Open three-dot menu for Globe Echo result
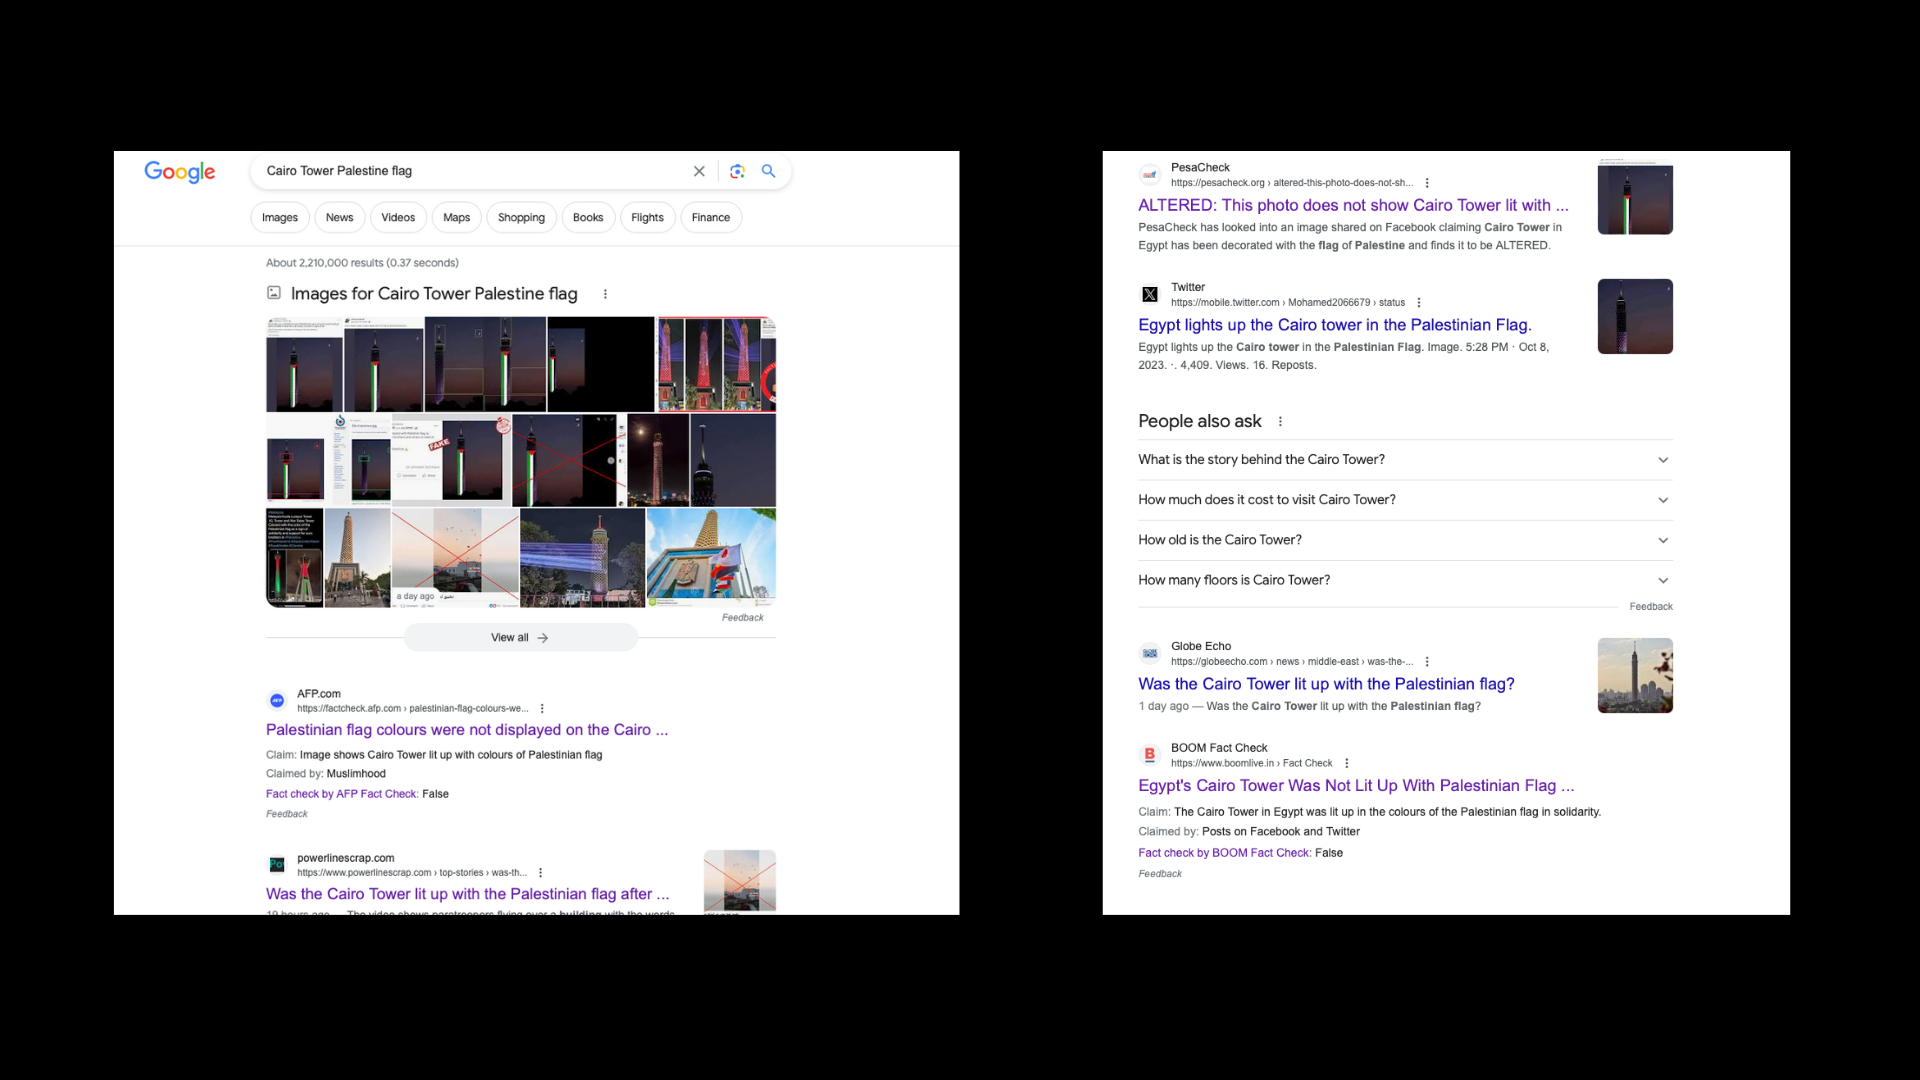 pos(1427,662)
